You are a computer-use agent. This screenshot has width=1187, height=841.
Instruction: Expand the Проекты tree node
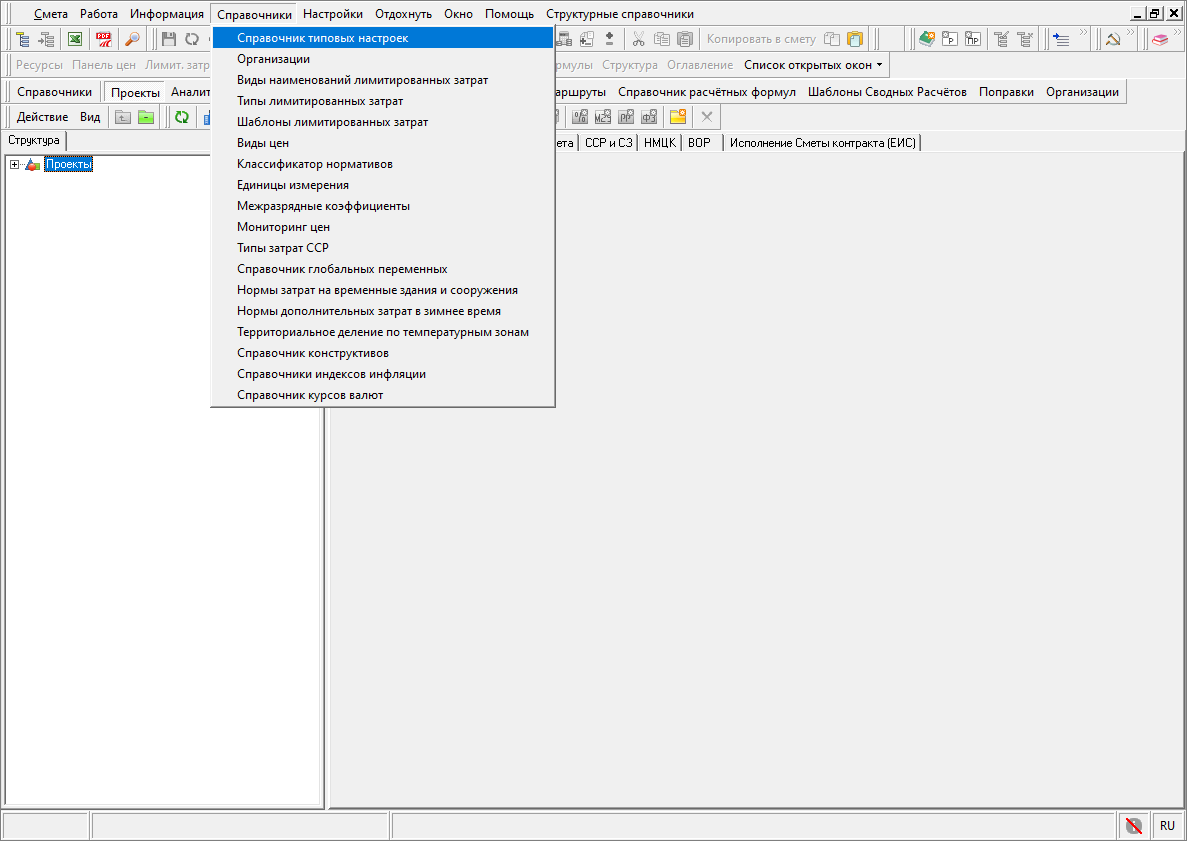14,165
